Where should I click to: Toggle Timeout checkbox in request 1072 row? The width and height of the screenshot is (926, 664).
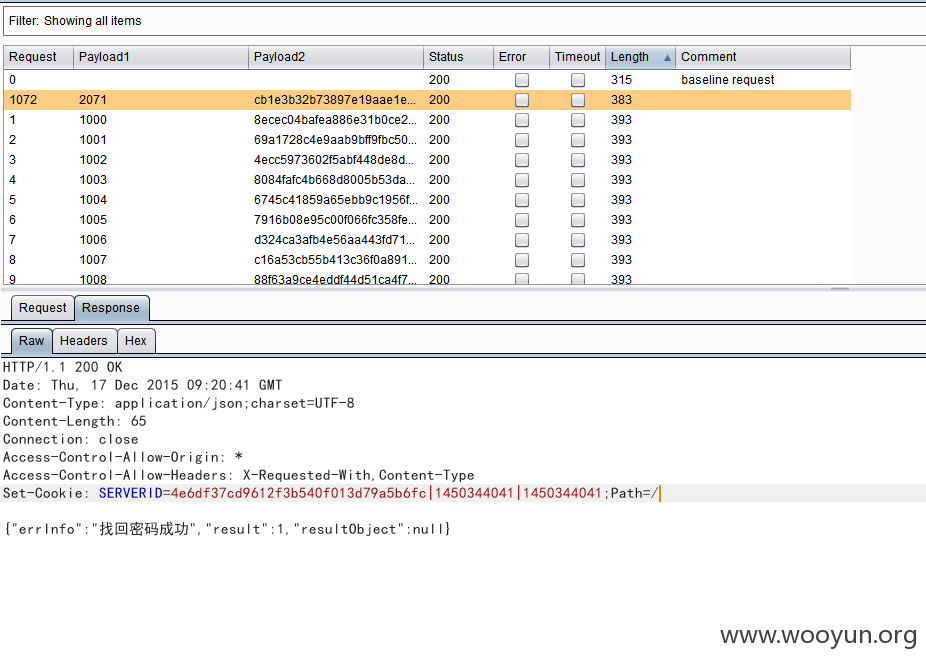578,100
